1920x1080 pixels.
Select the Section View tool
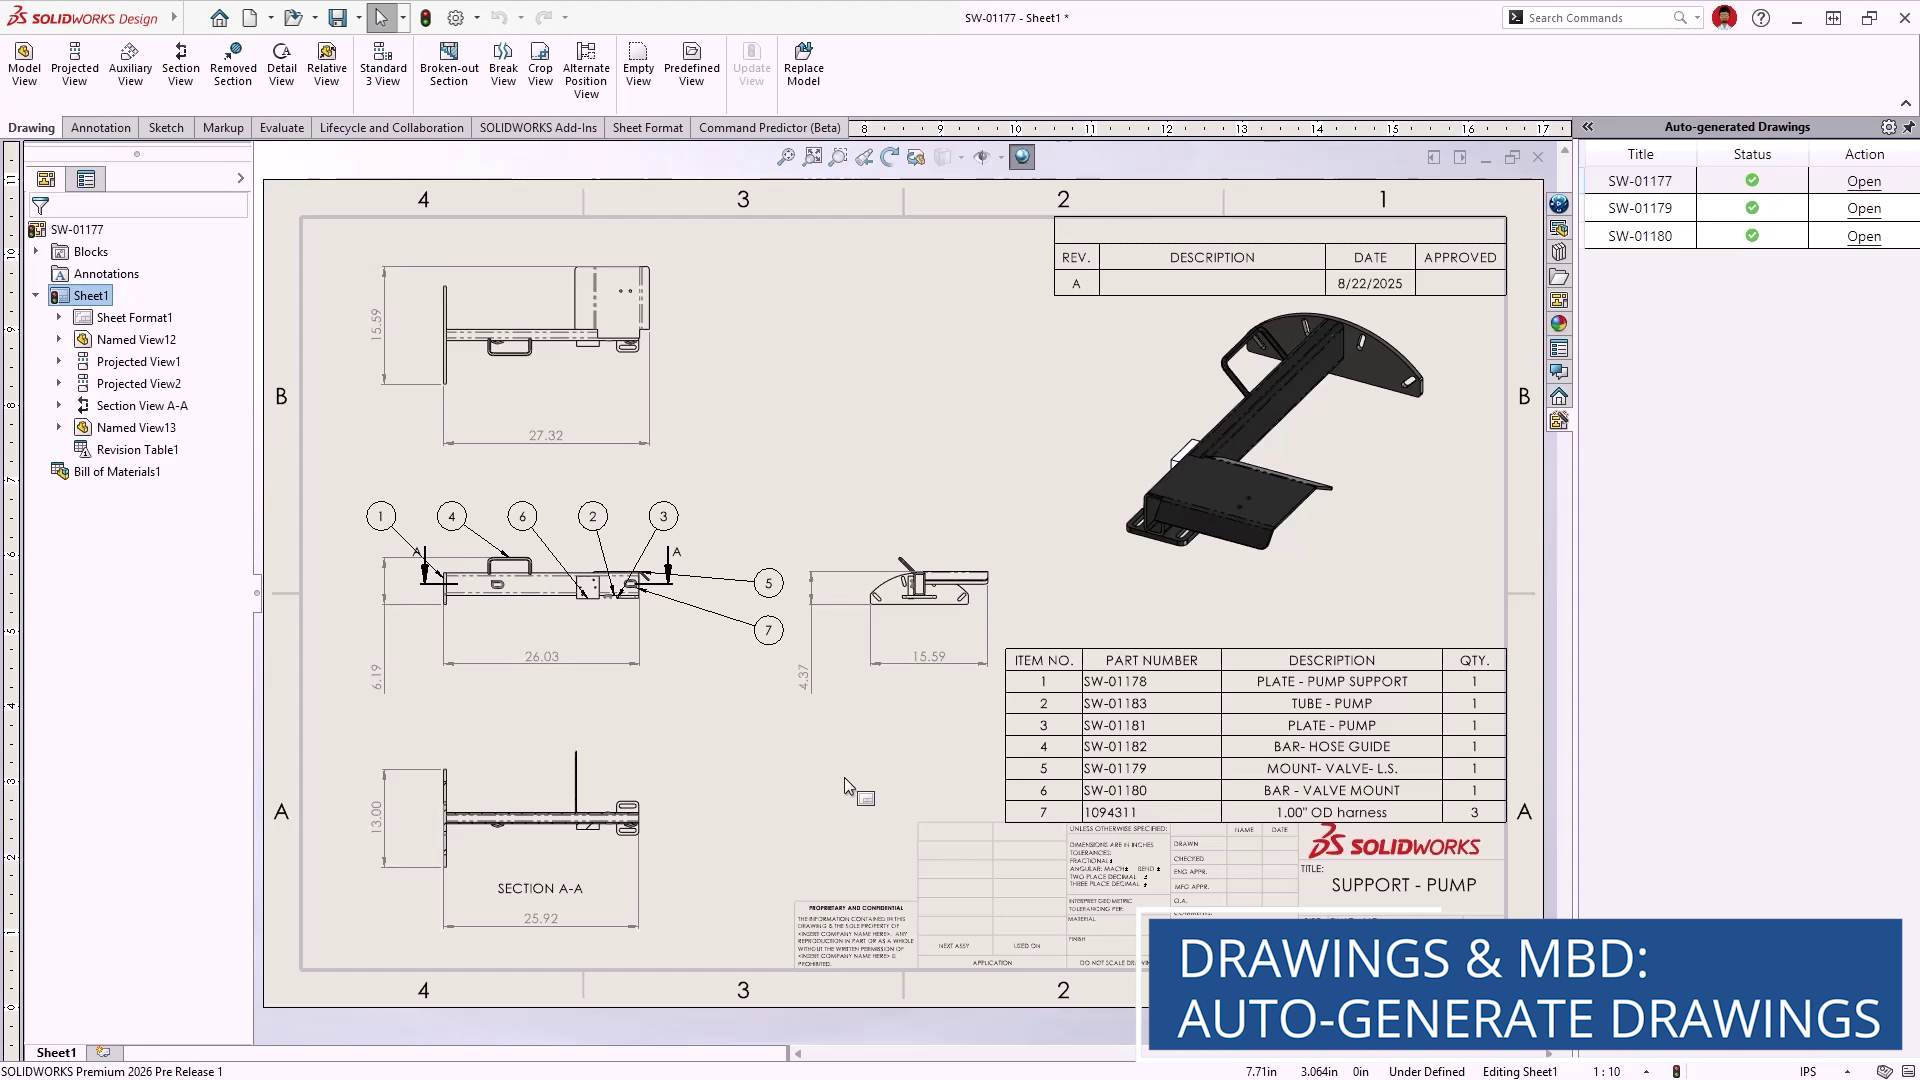coord(180,64)
